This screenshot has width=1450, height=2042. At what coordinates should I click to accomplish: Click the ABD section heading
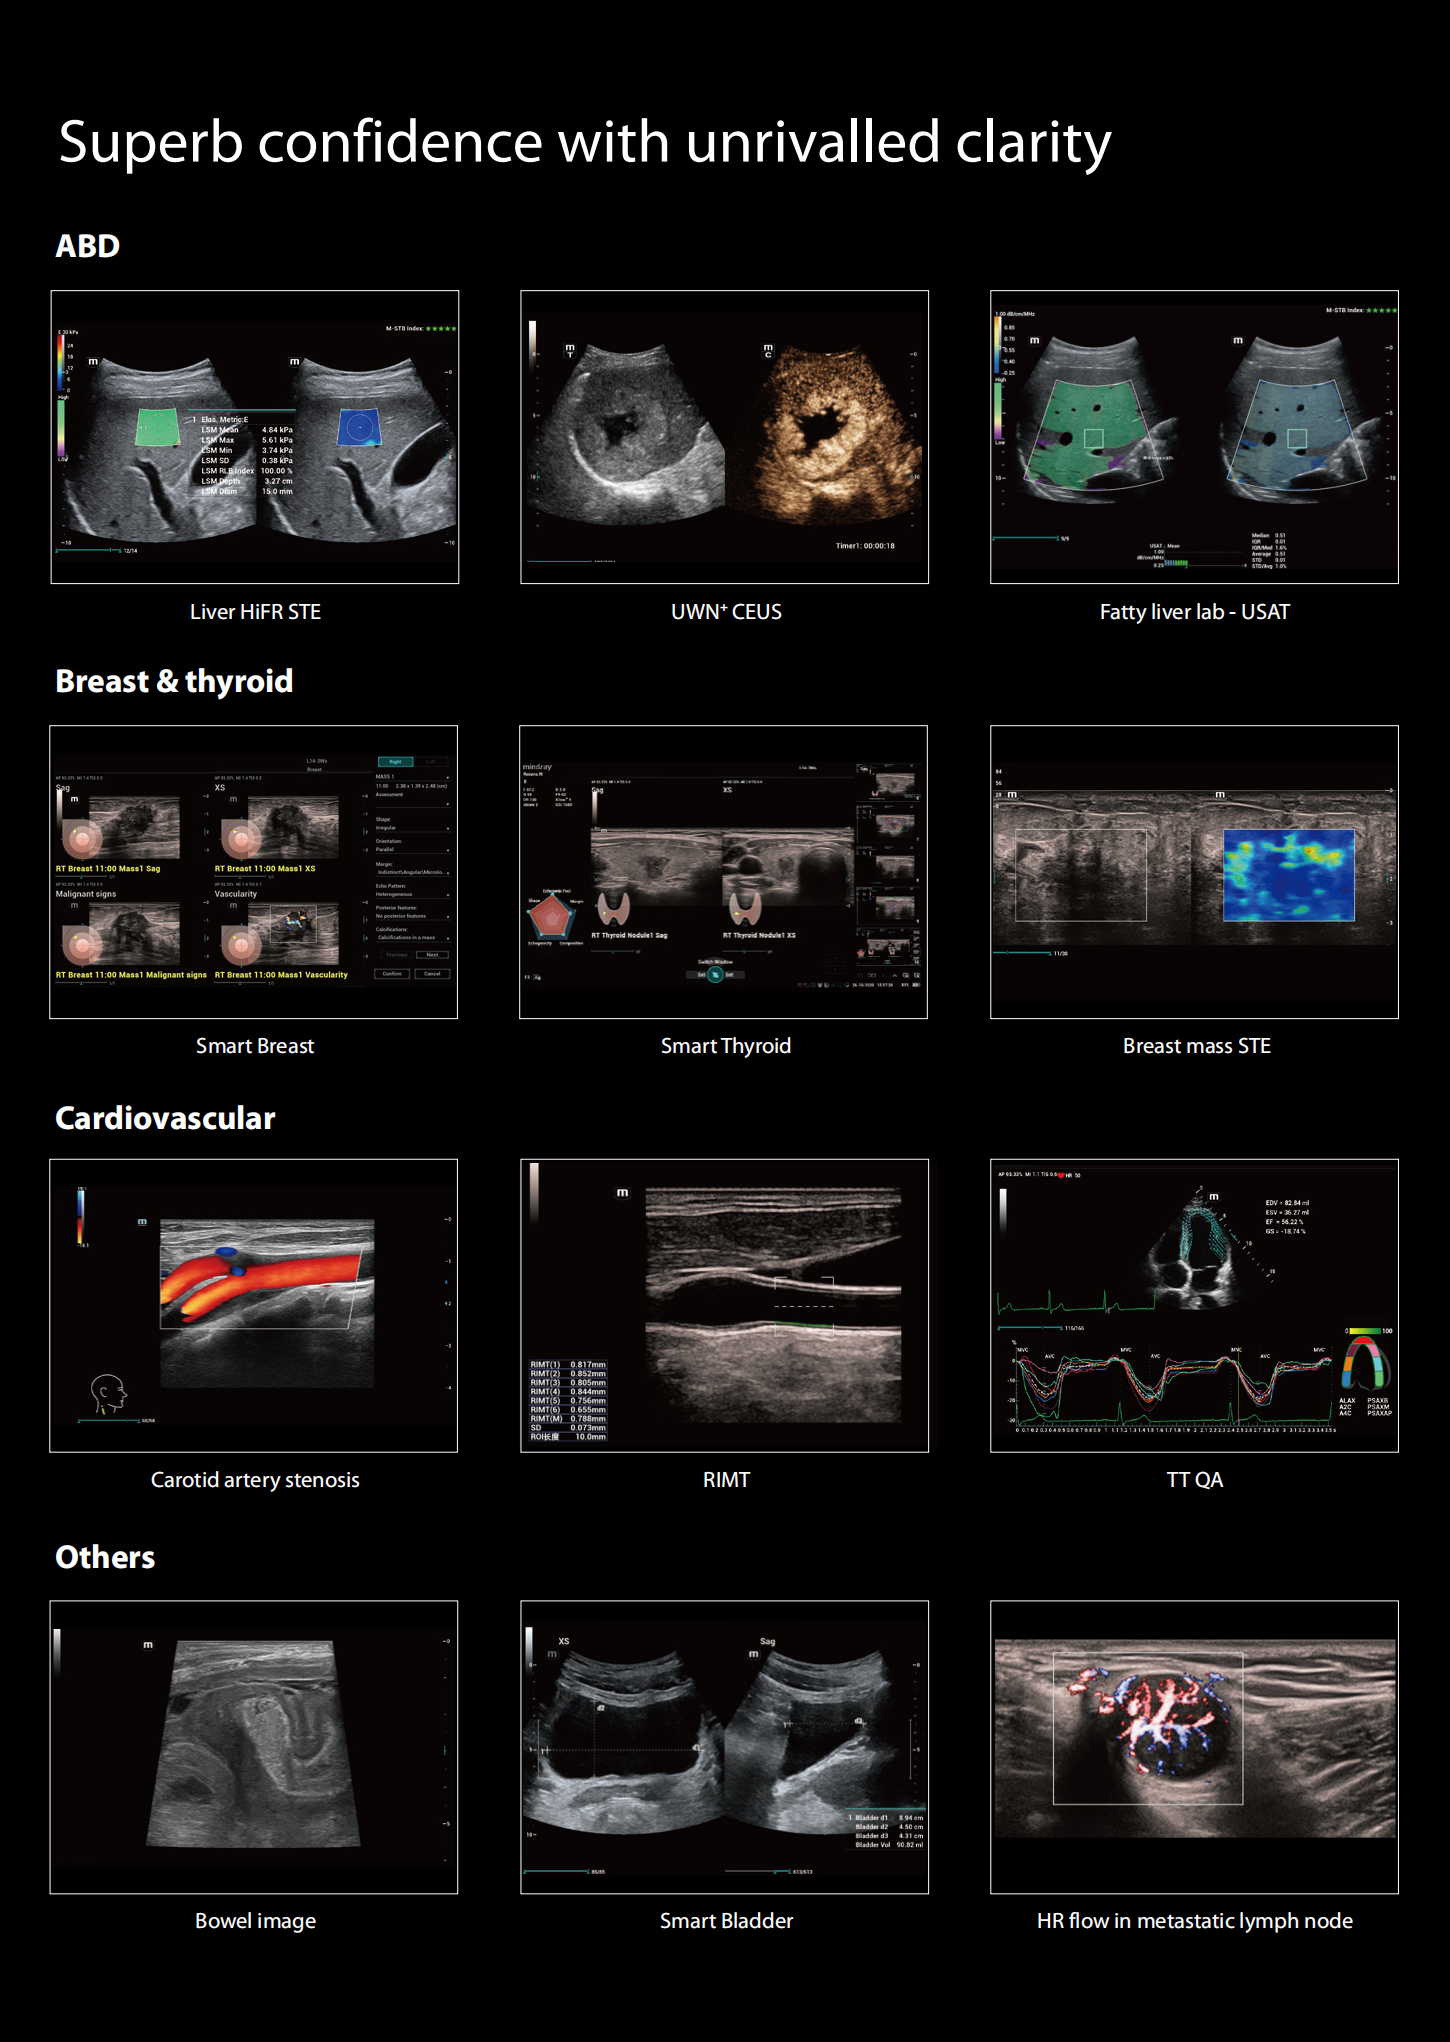point(88,246)
